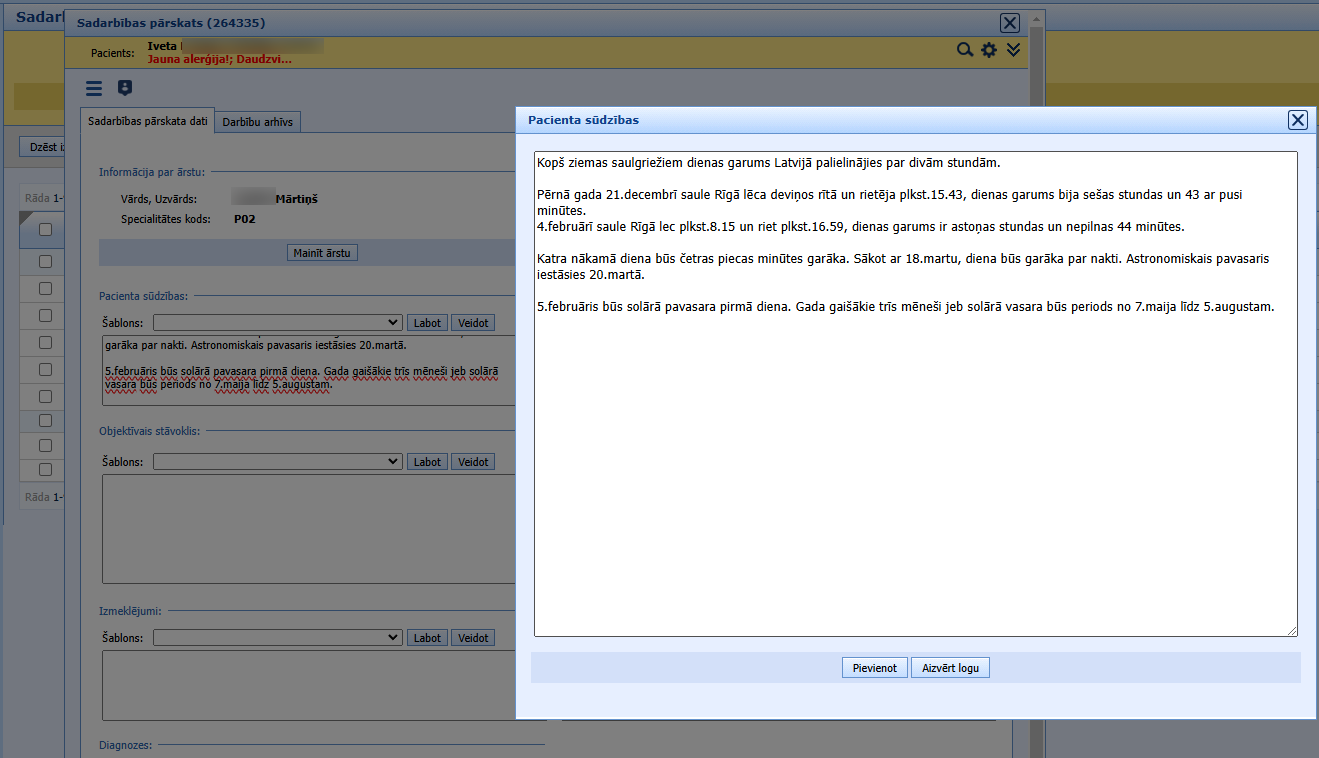Open the Šablons dropdown under Objektīvais stāvoklis

(278, 462)
